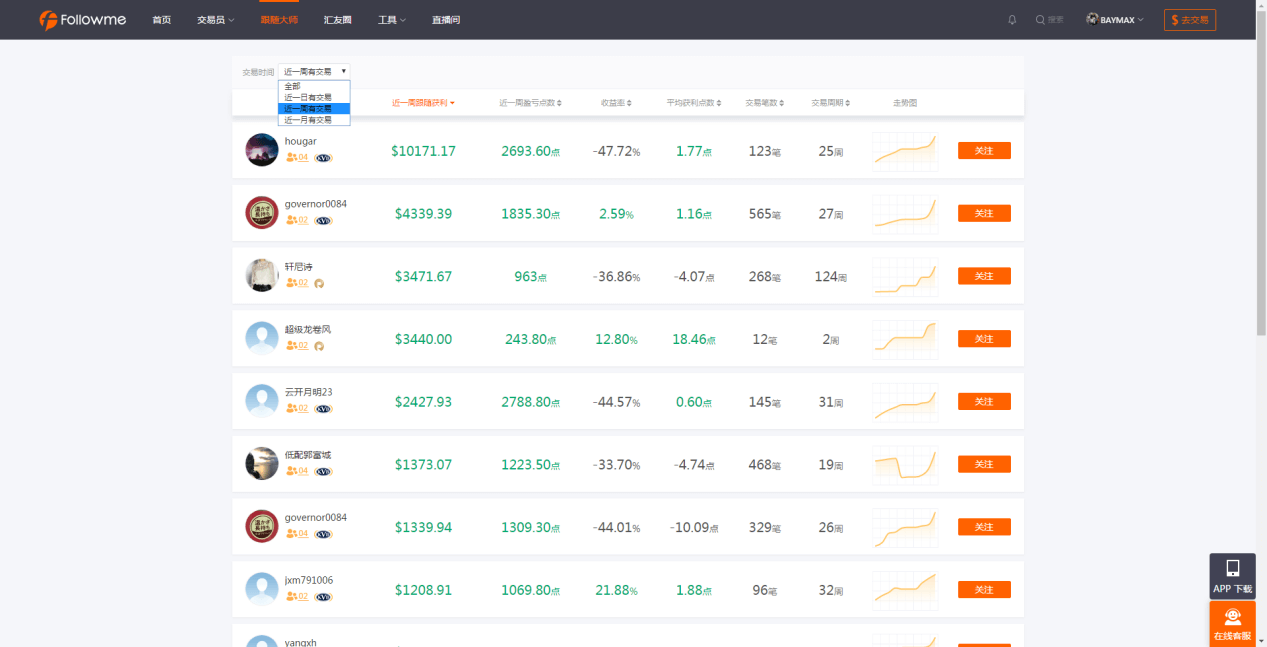Click hougar's profile avatar

coord(262,150)
